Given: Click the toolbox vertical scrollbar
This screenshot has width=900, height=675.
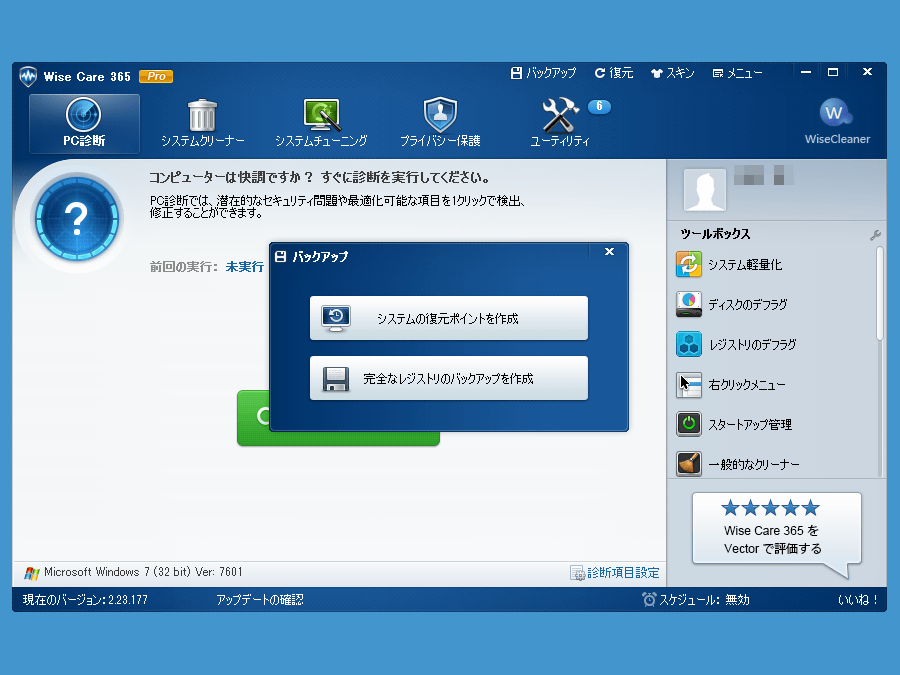Looking at the screenshot, I should (x=879, y=293).
